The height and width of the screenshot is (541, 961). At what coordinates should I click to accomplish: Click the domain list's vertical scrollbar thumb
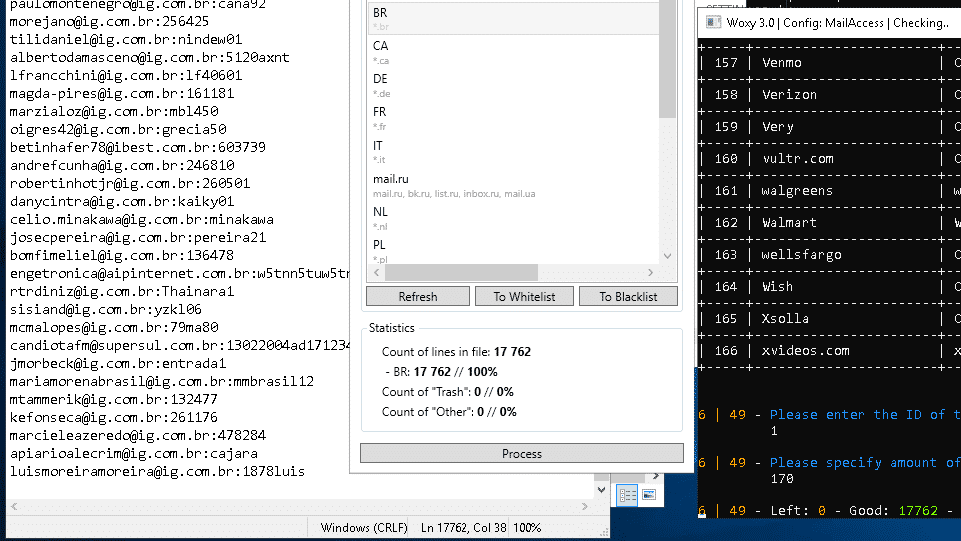click(668, 60)
